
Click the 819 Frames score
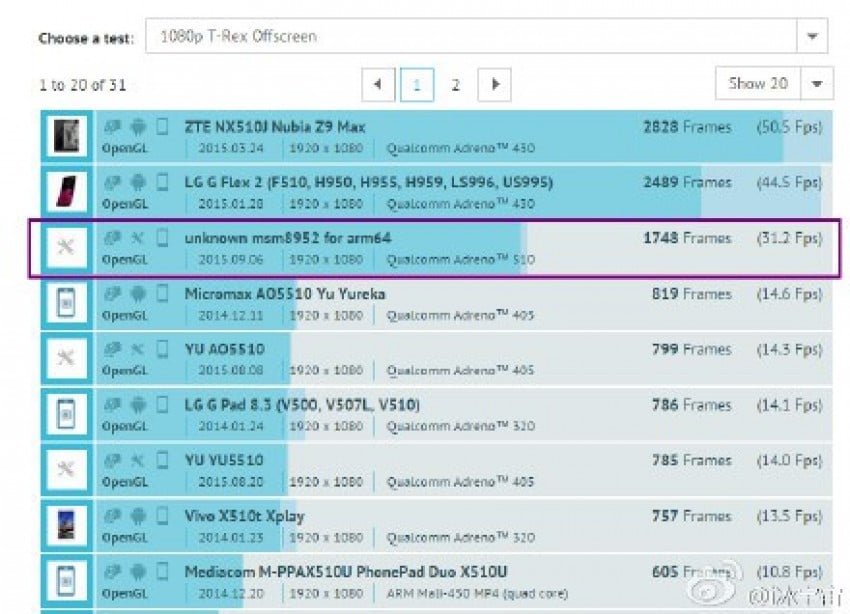tap(692, 294)
